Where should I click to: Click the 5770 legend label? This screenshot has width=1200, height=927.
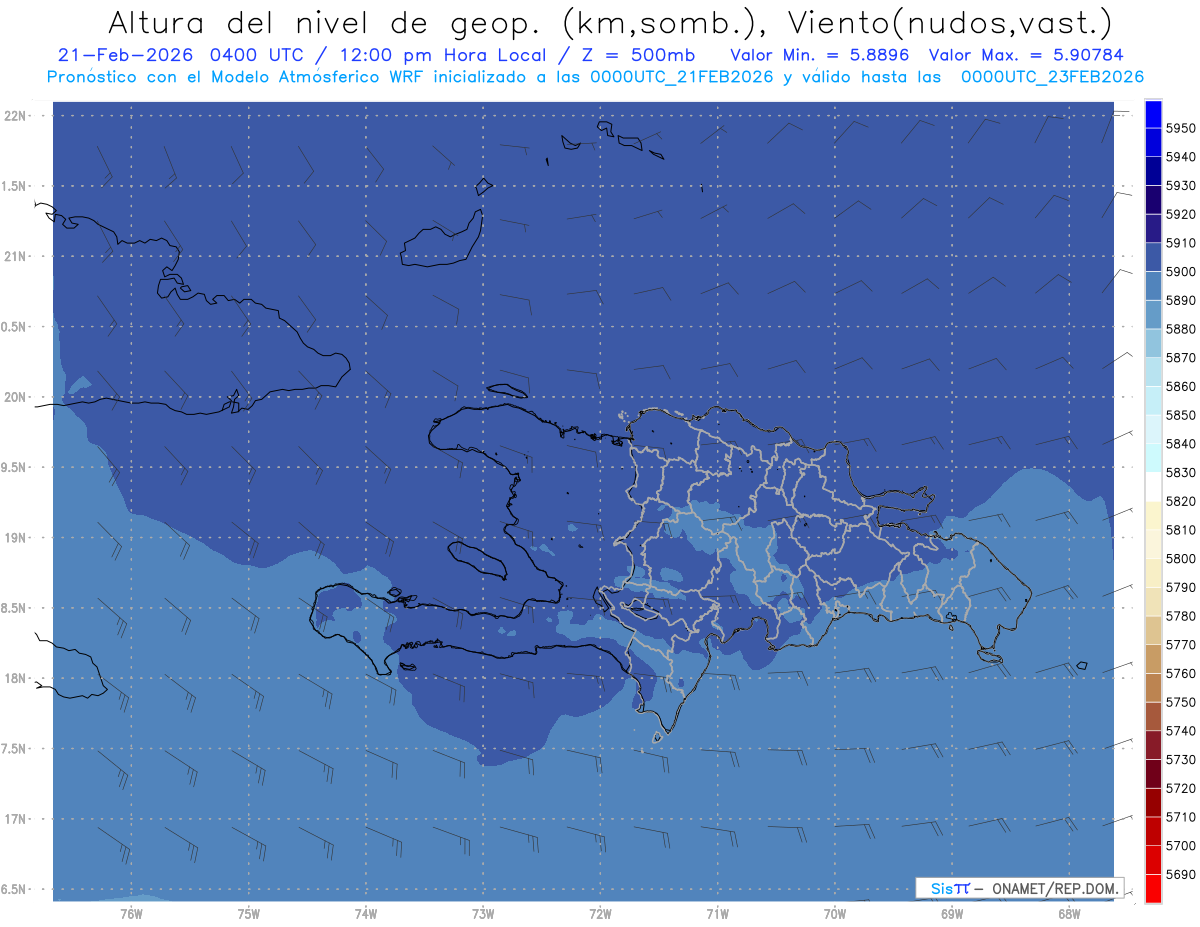[x=1181, y=645]
